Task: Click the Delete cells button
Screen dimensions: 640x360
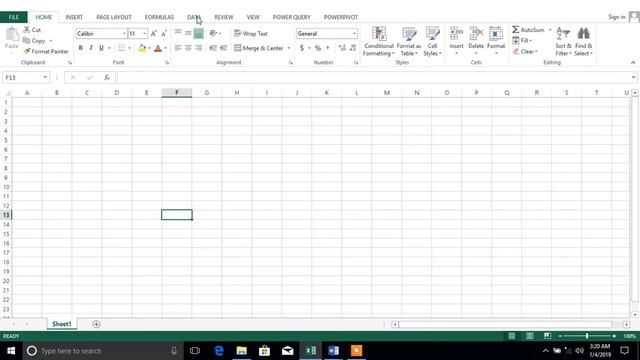Action: [476, 41]
